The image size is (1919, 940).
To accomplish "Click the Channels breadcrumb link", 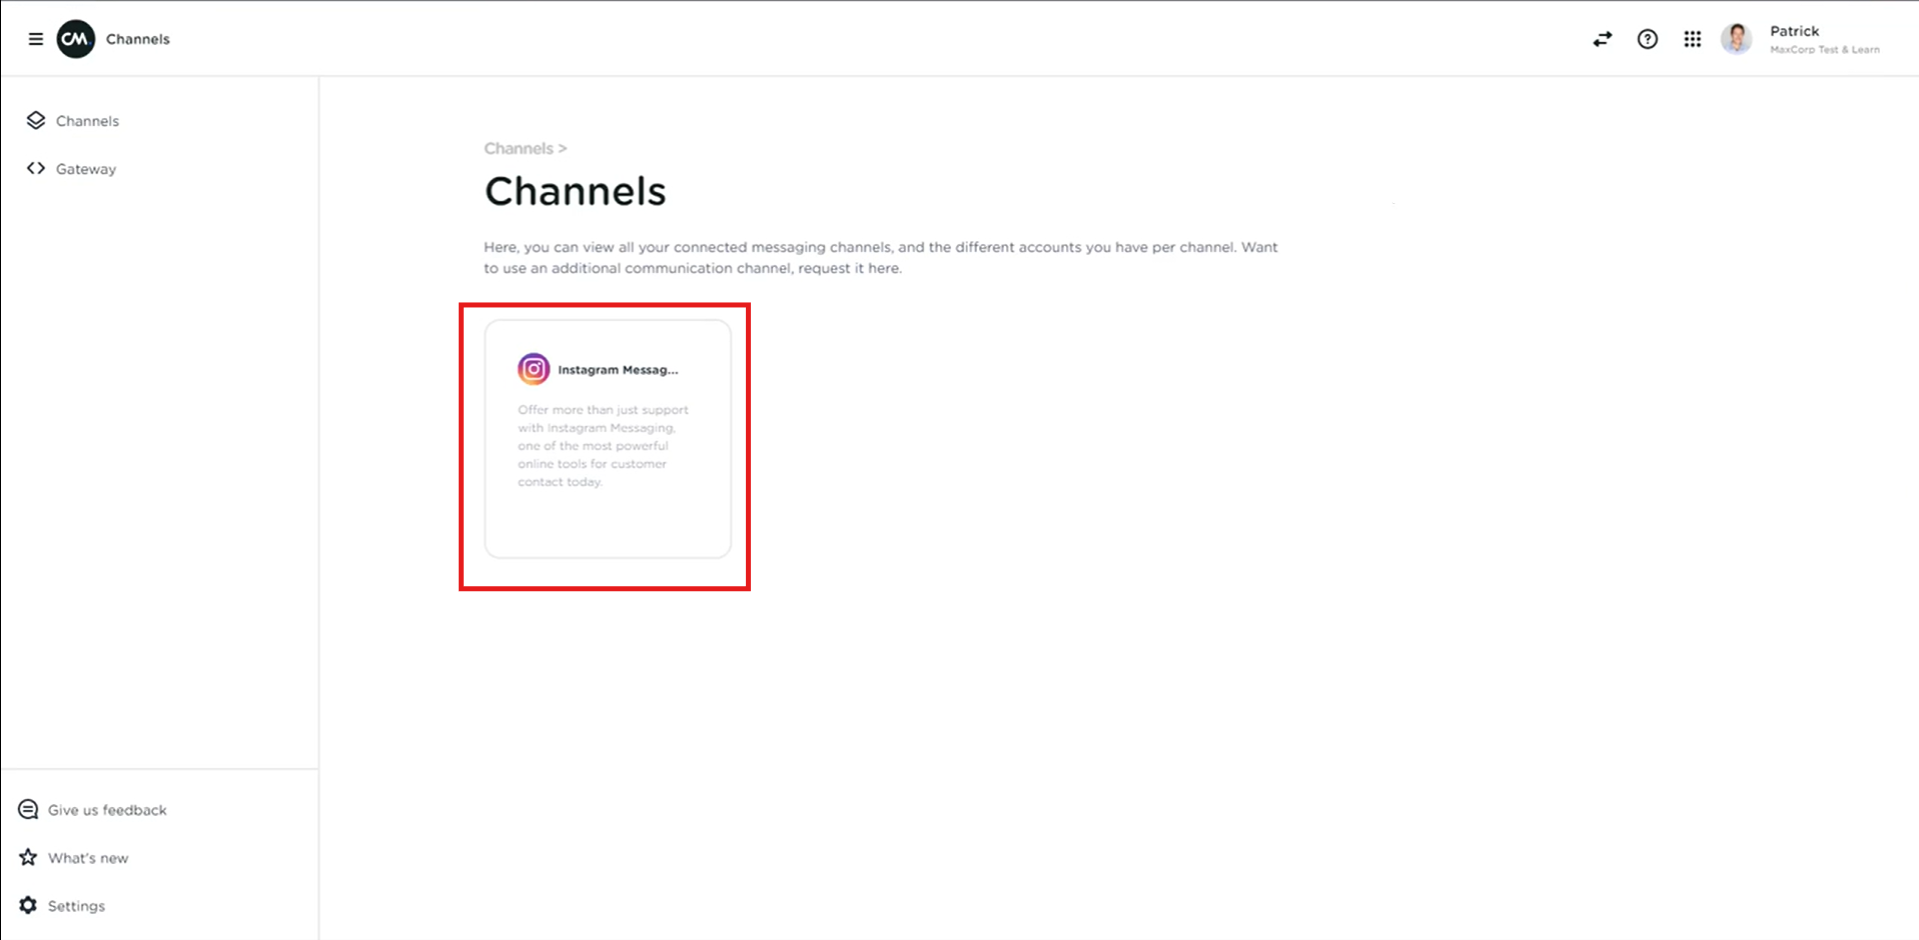I will pos(518,148).
